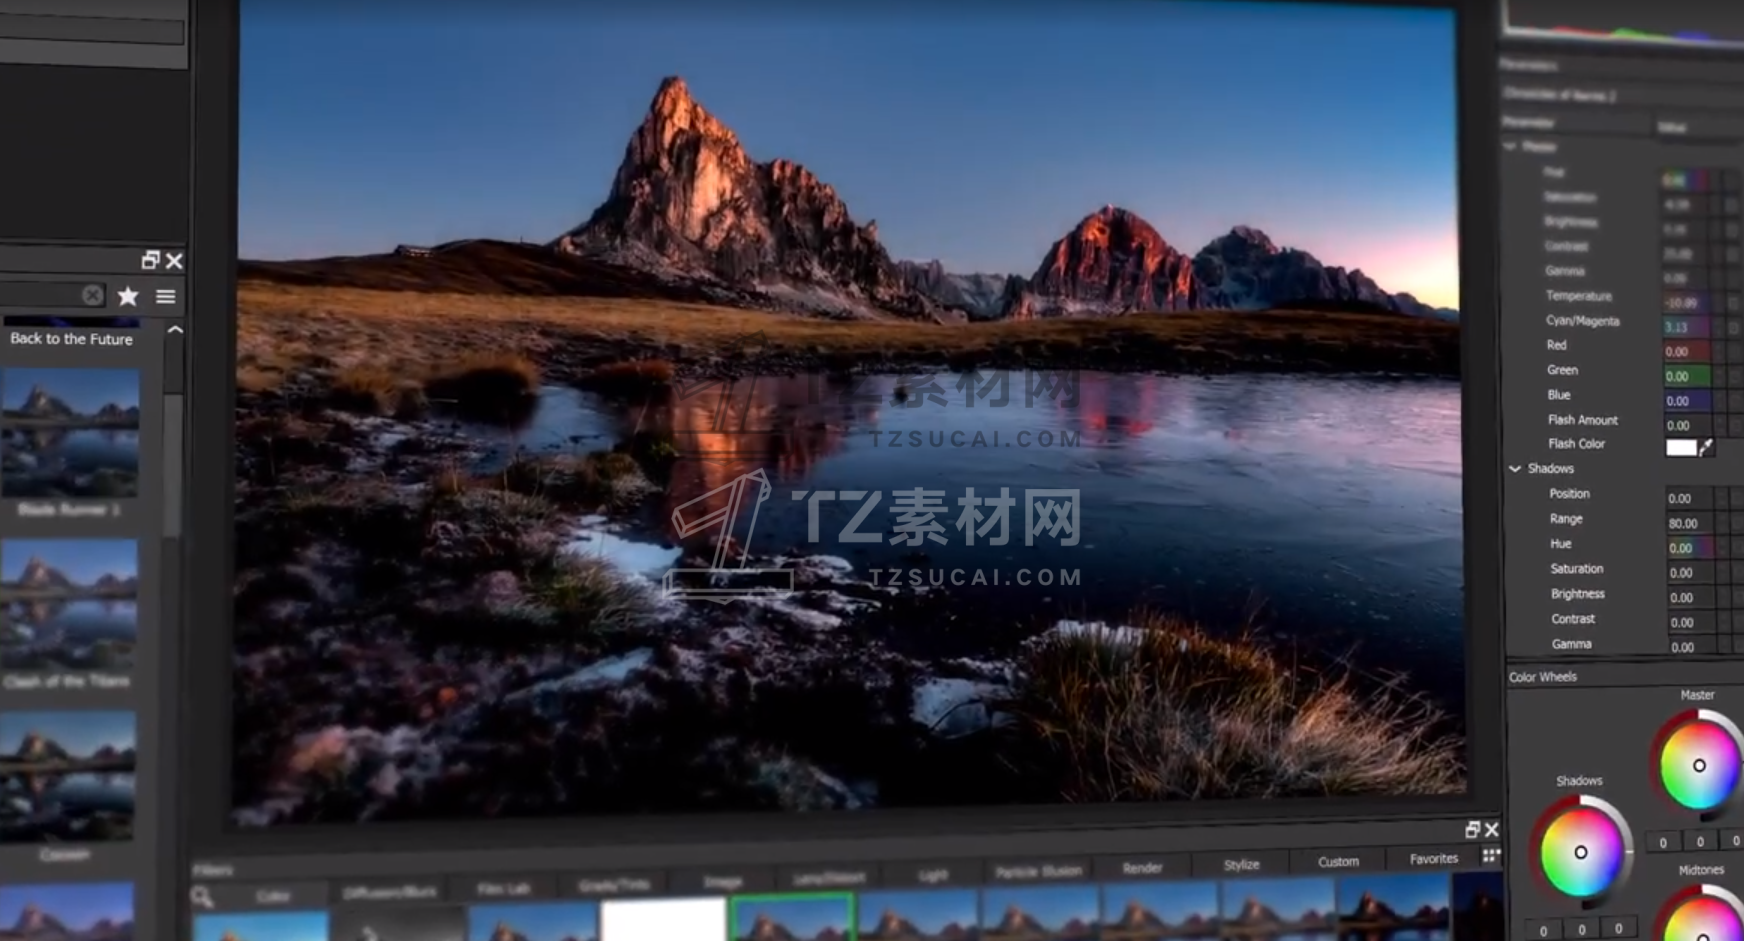Click the Shadows Position value field

(1690, 498)
